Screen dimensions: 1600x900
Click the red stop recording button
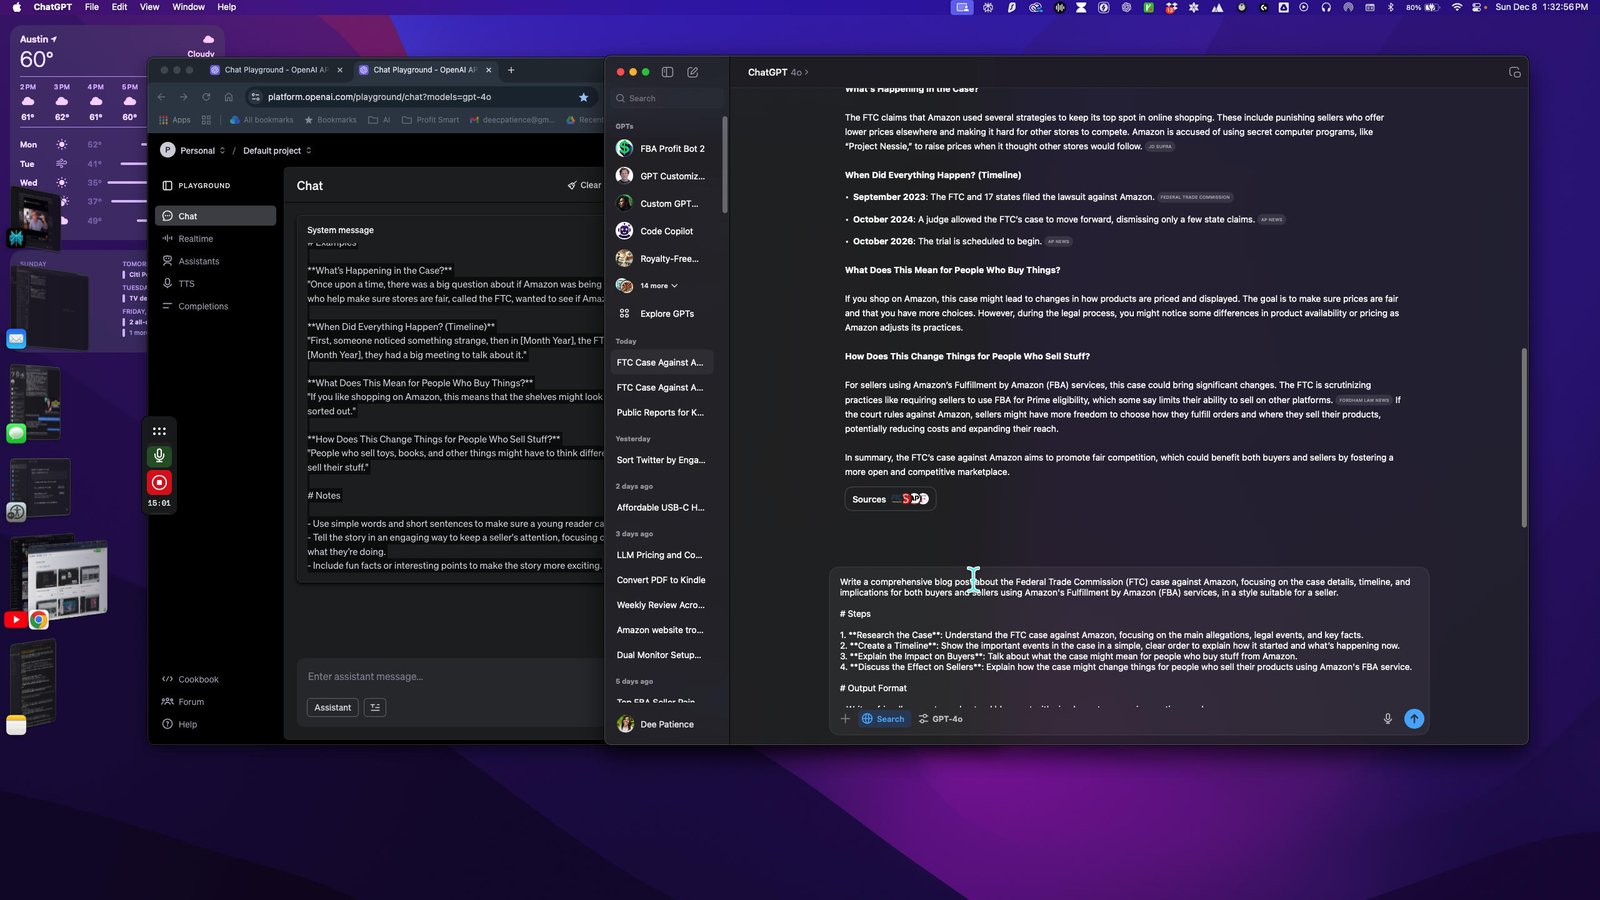[x=159, y=483]
